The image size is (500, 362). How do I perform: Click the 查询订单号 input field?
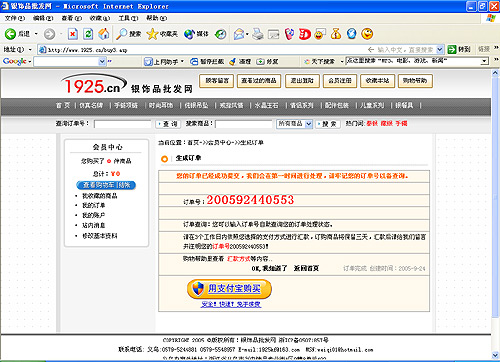pyautogui.click(x=123, y=124)
